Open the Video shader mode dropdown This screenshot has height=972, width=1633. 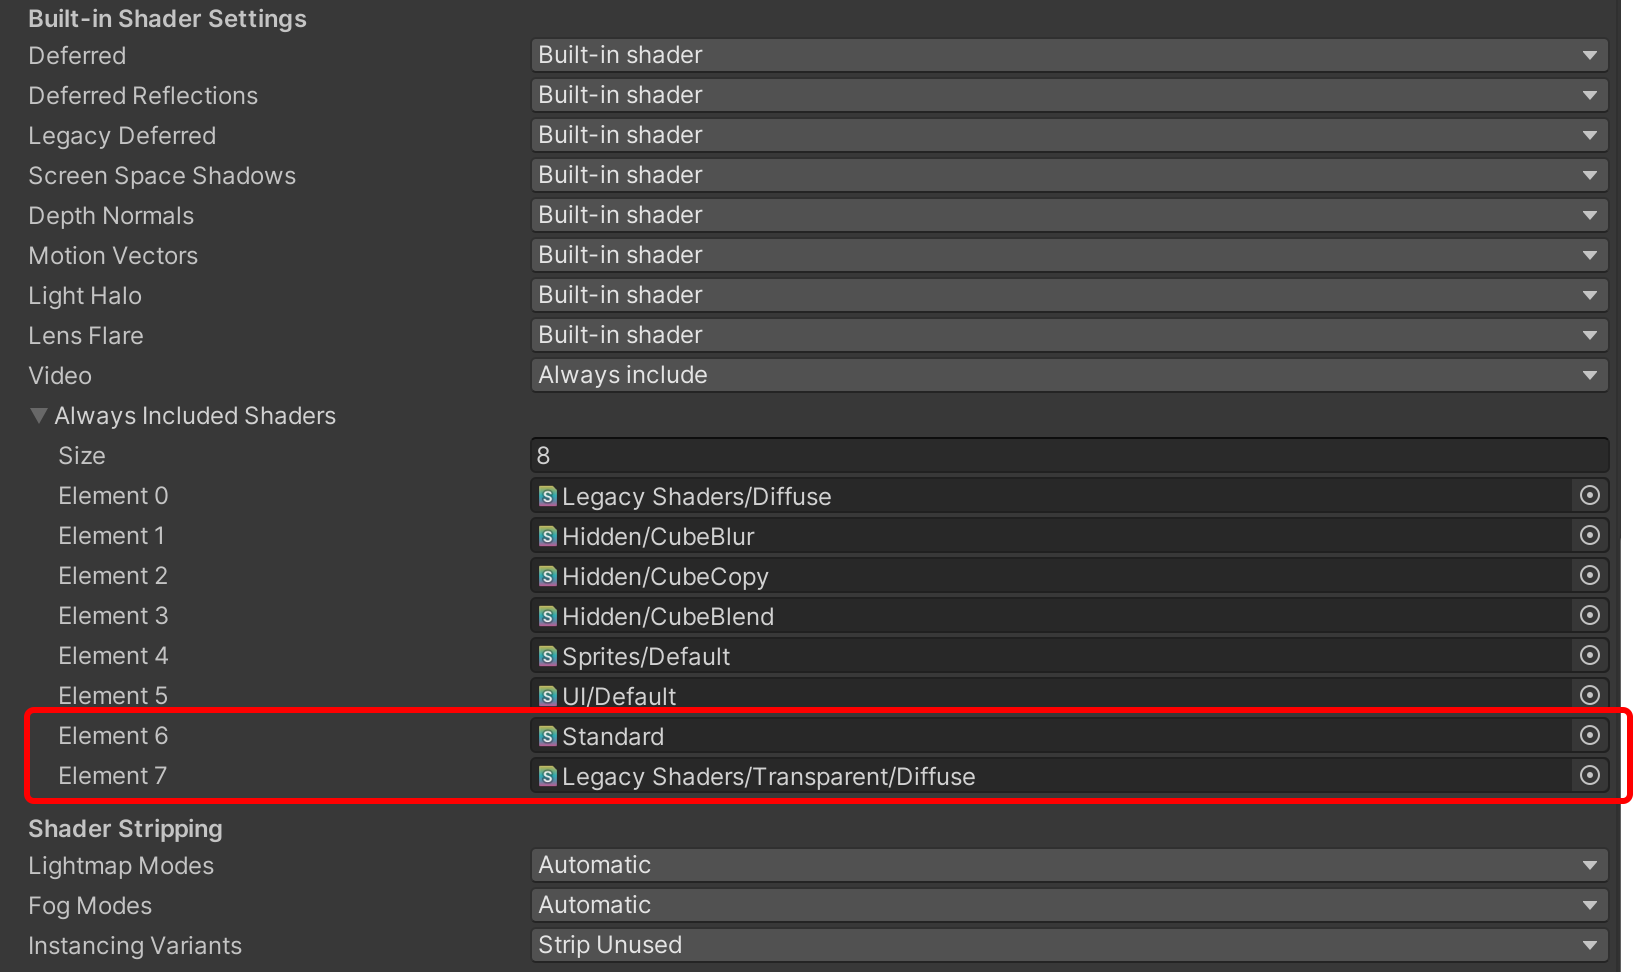point(1591,375)
